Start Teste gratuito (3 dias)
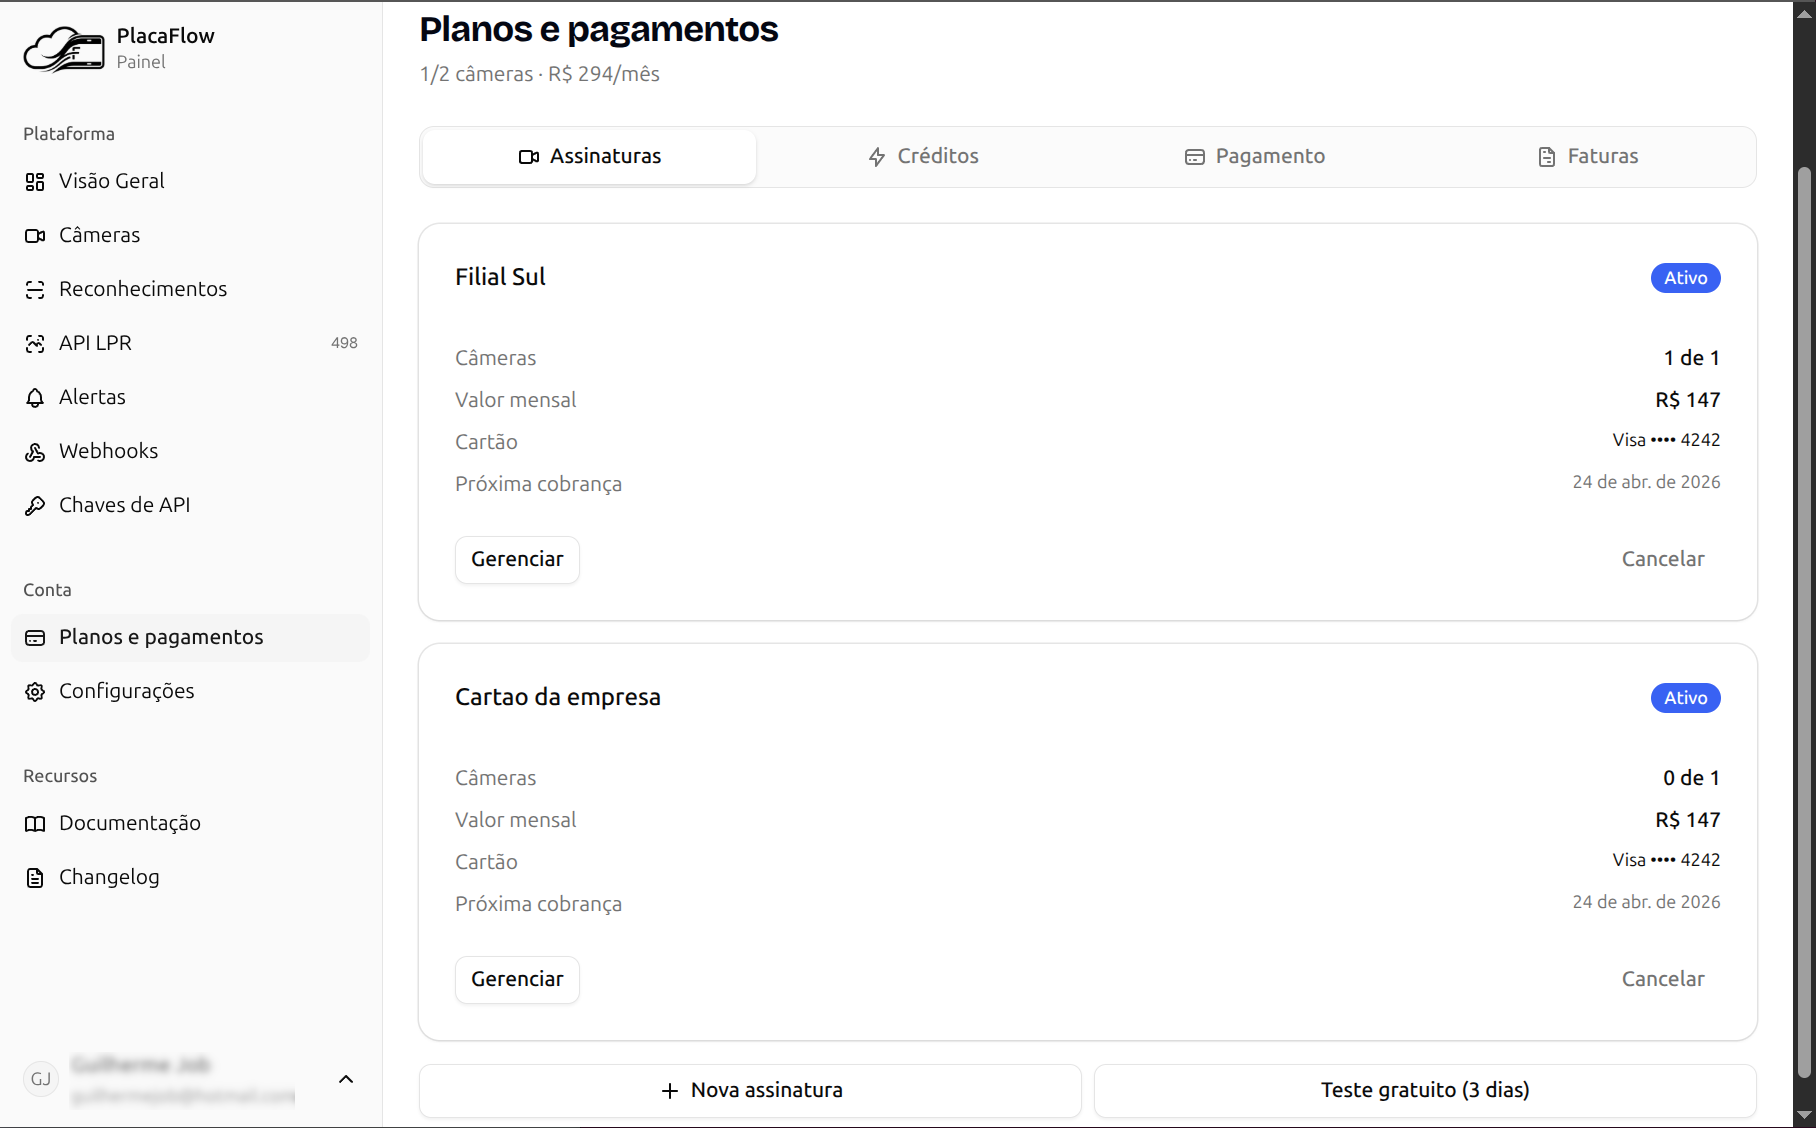Image resolution: width=1816 pixels, height=1128 pixels. coord(1425,1091)
